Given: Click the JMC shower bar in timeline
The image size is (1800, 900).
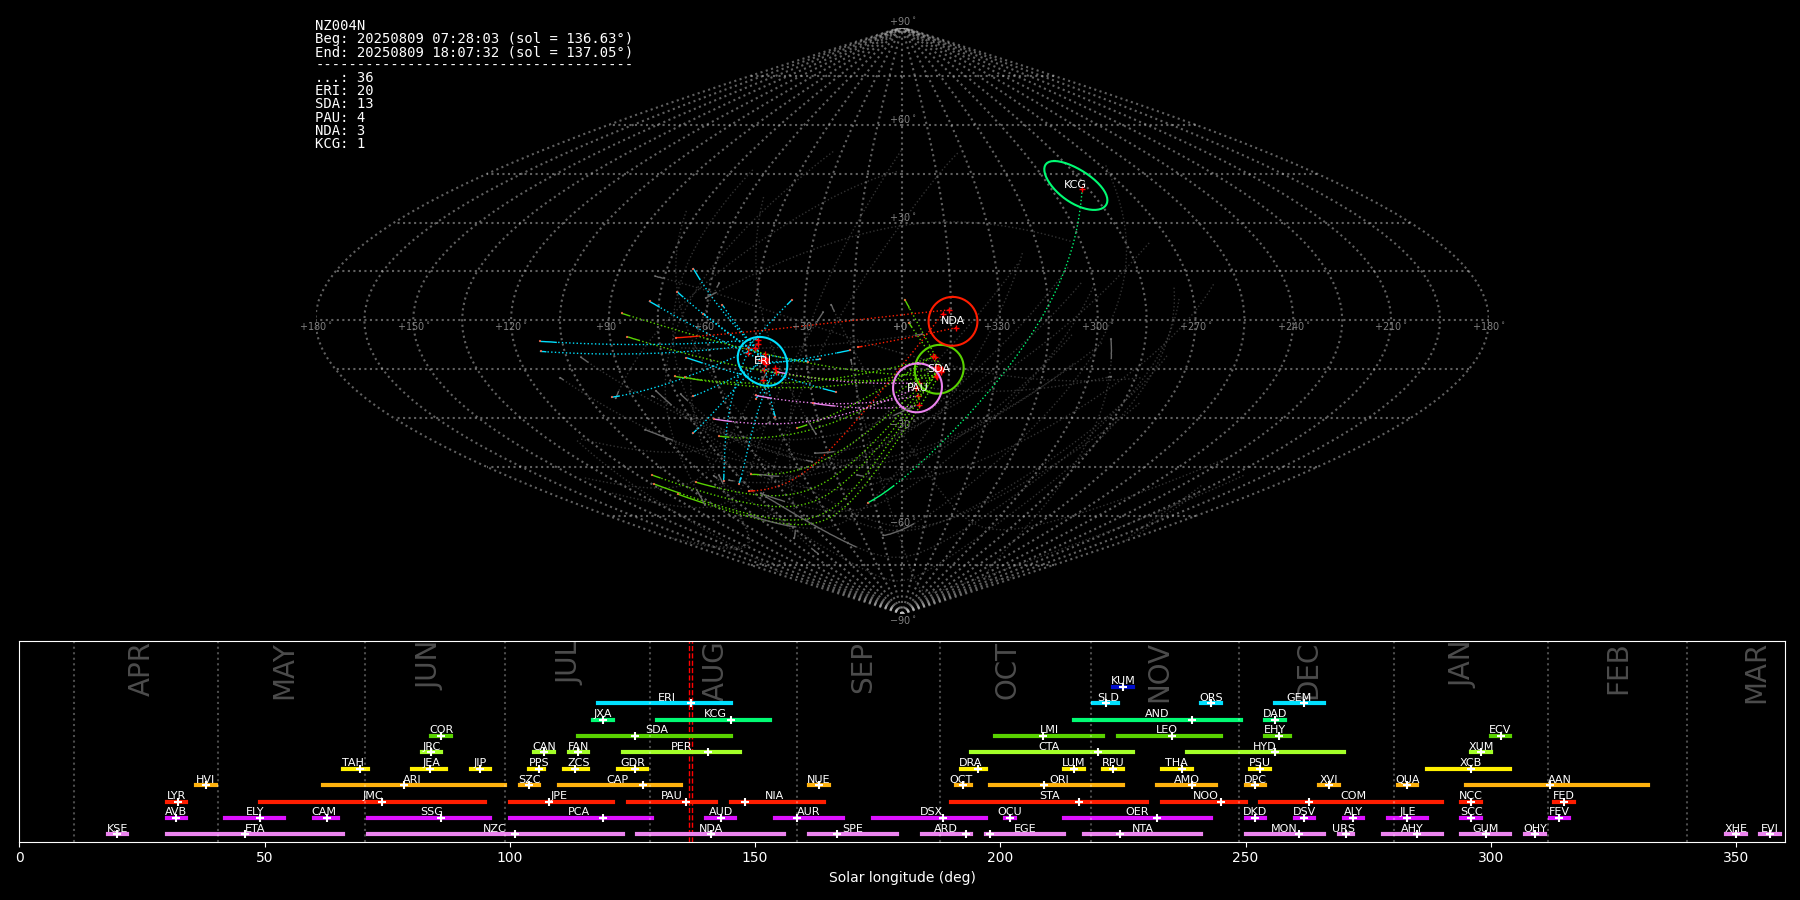Looking at the screenshot, I should point(372,802).
